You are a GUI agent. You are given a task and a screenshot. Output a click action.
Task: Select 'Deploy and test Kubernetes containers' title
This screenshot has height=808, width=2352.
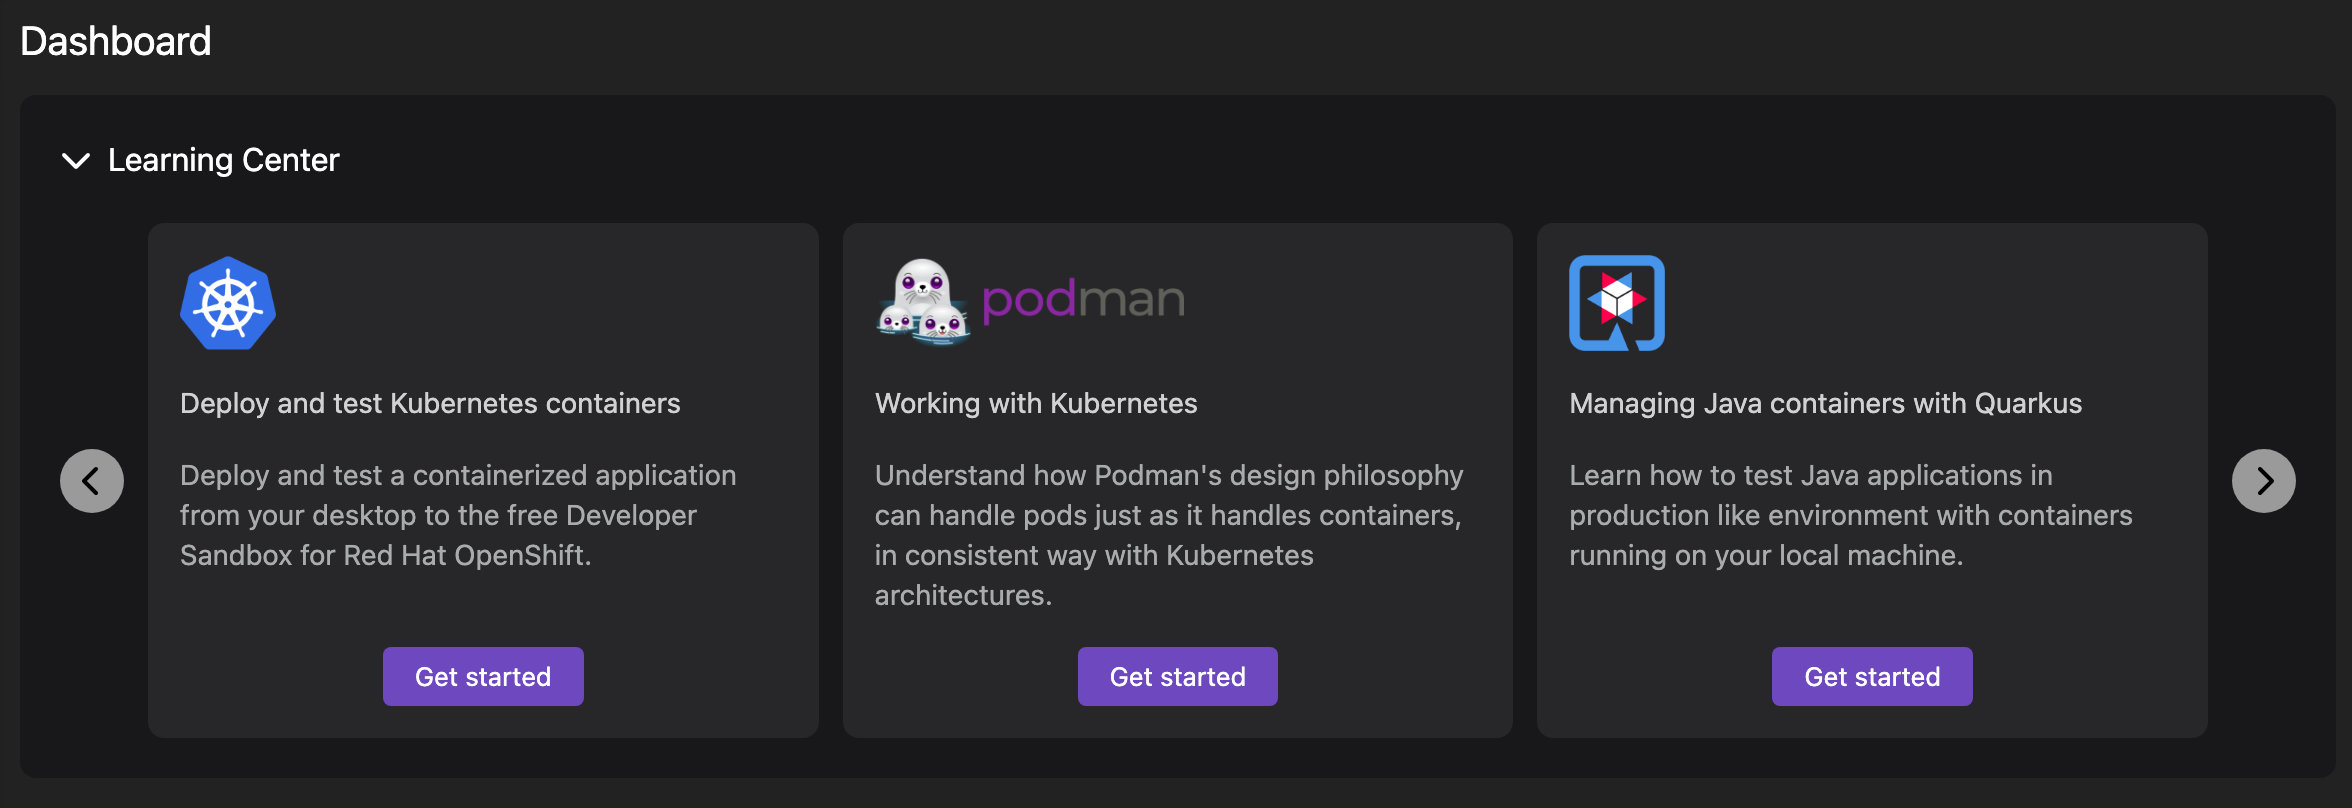pyautogui.click(x=430, y=403)
